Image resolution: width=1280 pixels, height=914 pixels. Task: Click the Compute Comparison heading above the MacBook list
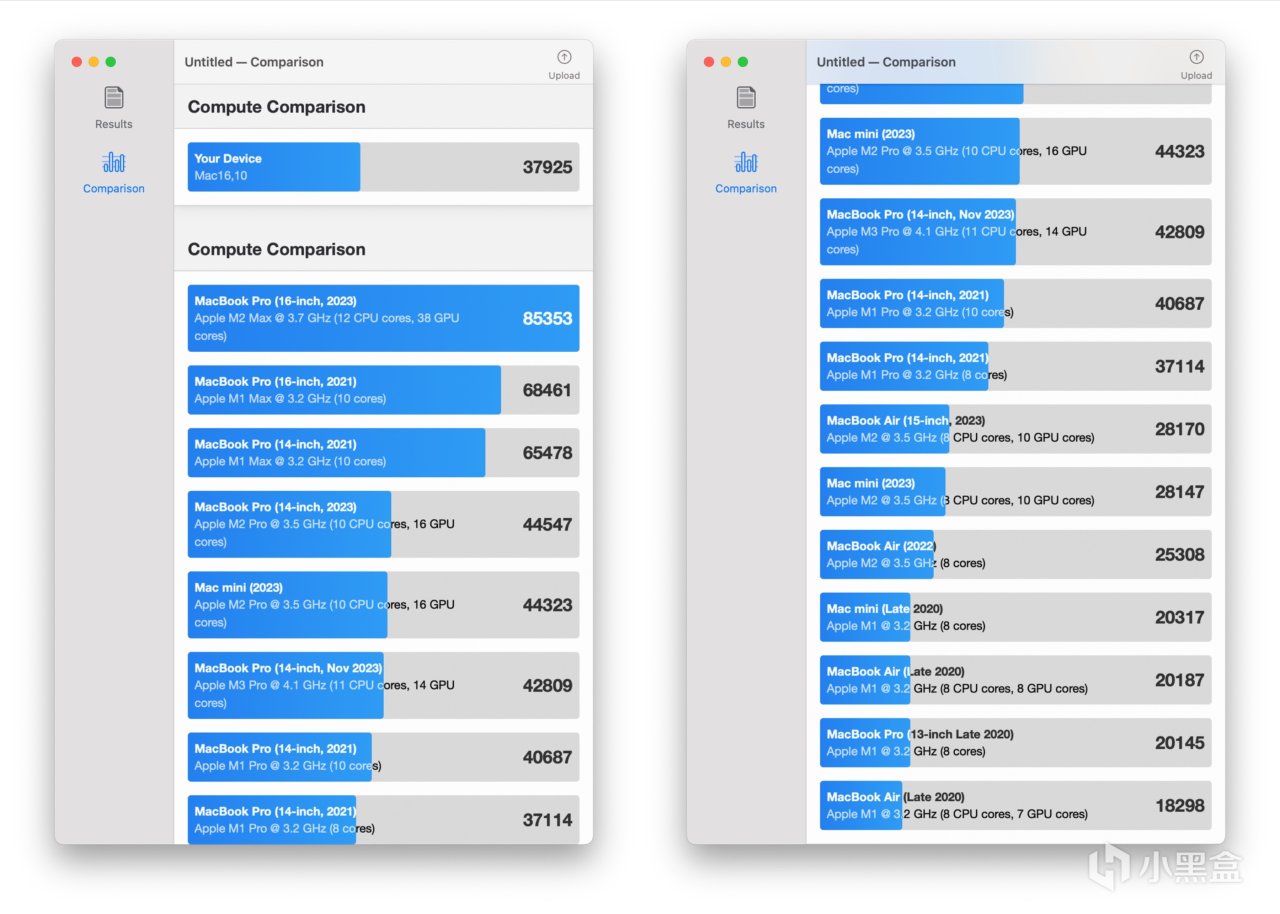(x=277, y=249)
